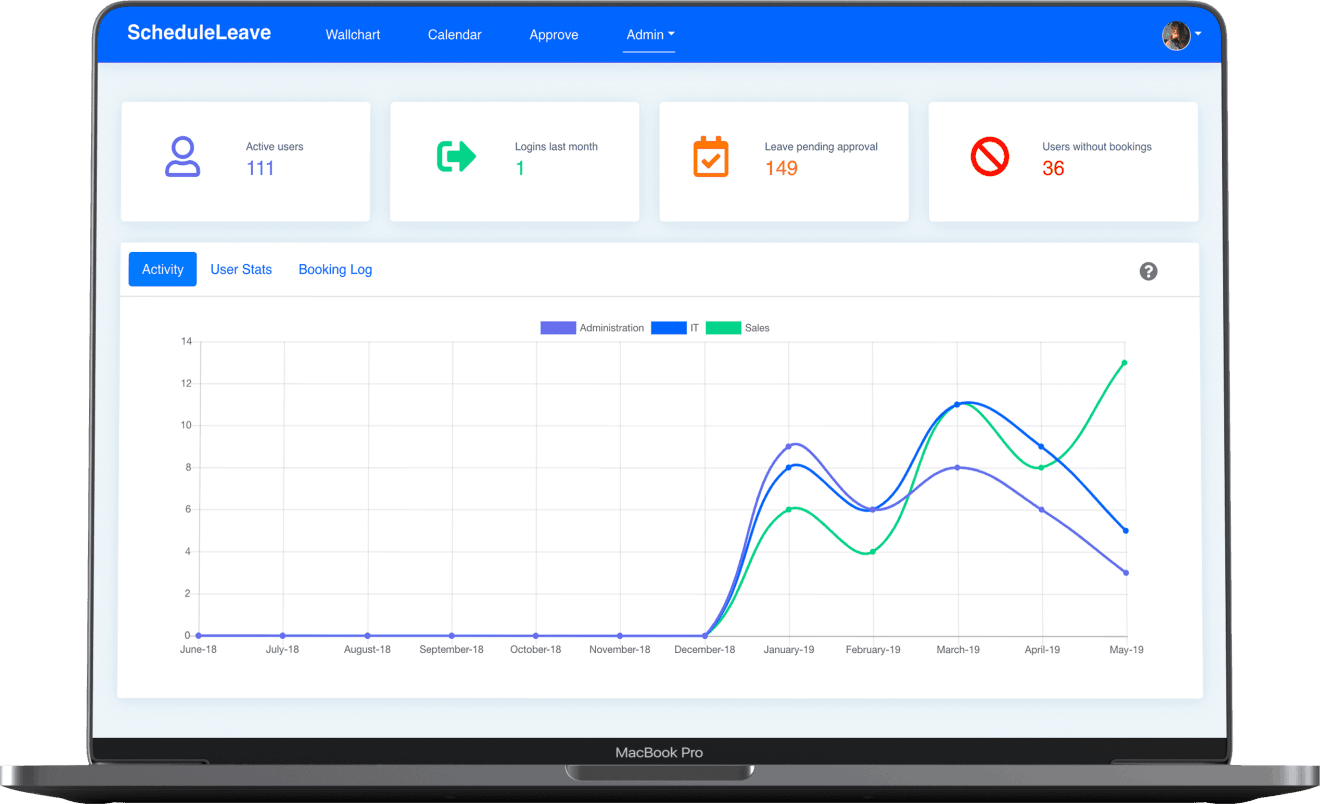Image resolution: width=1320 pixels, height=804 pixels.
Task: Click the orange Leave pending approval calendar icon
Action: [711, 156]
